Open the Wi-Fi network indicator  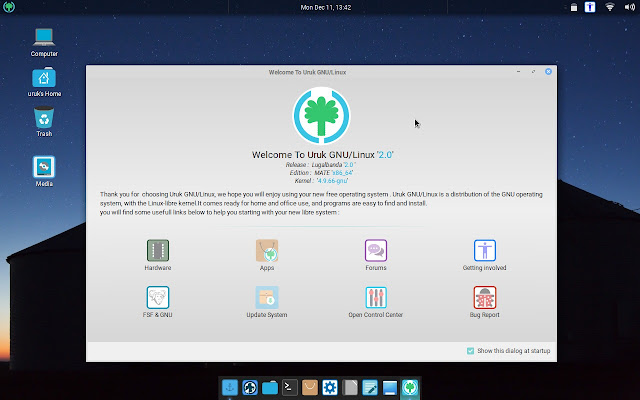[610, 7]
